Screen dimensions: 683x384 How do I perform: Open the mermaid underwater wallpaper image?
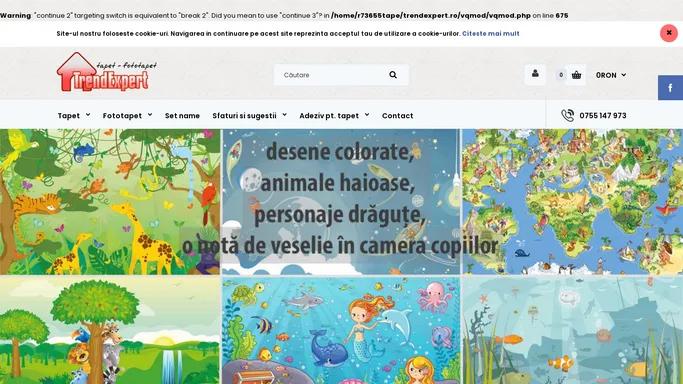[341, 330]
